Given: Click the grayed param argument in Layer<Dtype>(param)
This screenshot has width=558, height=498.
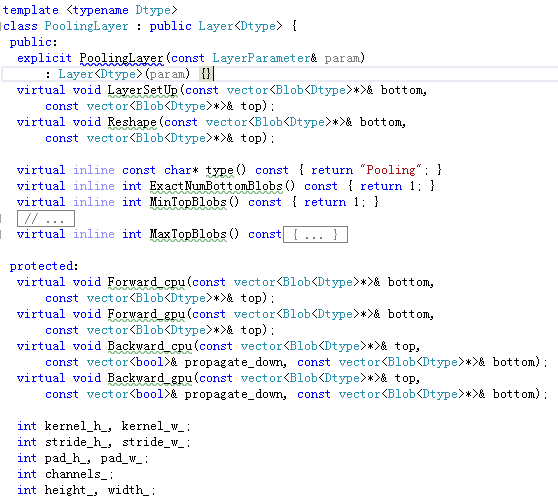Looking at the screenshot, I should click(167, 74).
